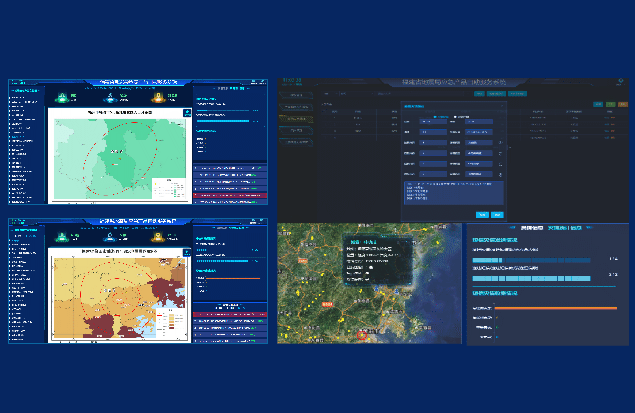Click left cyan button at dialog bottom
The height and width of the screenshot is (413, 635).
tap(482, 215)
